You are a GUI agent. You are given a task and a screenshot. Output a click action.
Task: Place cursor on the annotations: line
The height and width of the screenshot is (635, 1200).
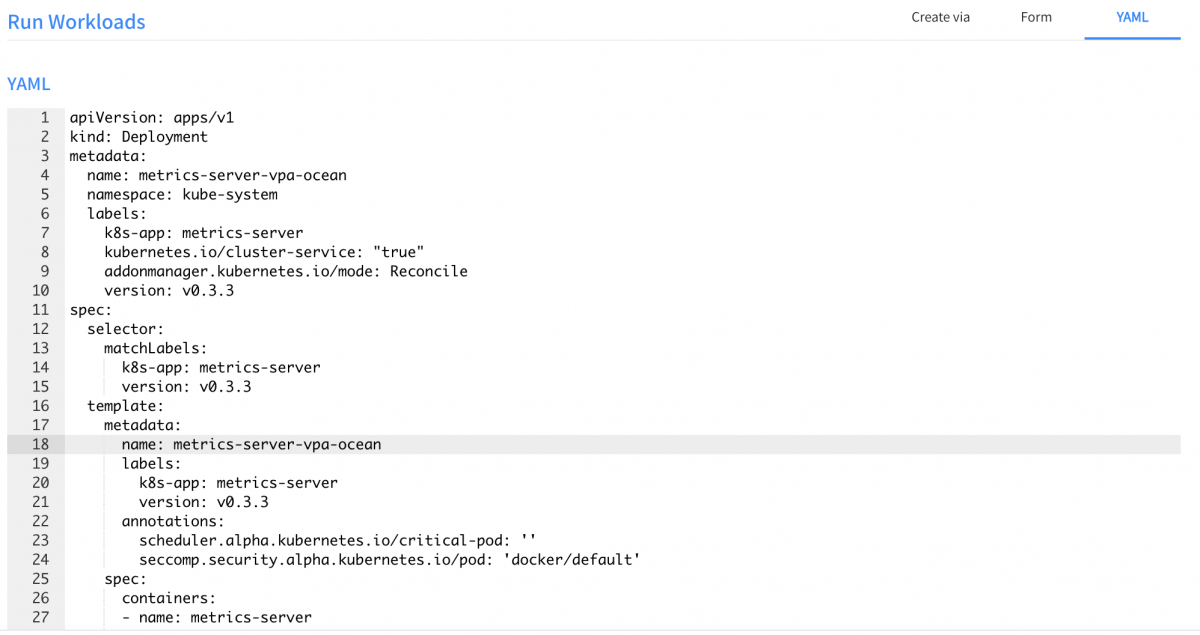coord(173,521)
